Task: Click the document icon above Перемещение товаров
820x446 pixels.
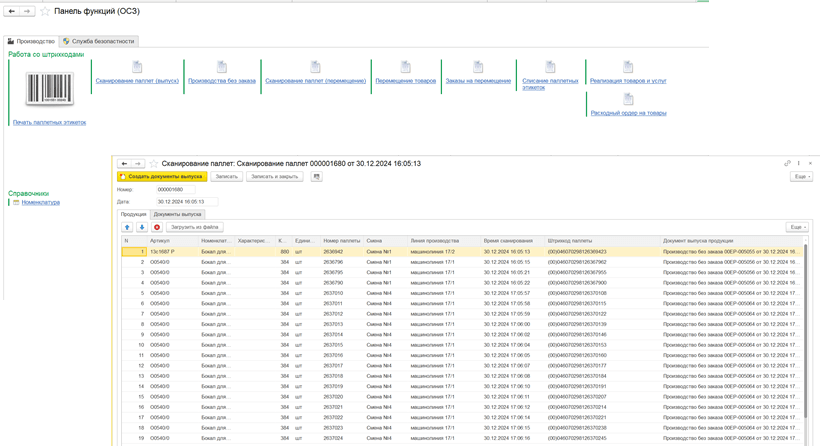Action: (405, 67)
